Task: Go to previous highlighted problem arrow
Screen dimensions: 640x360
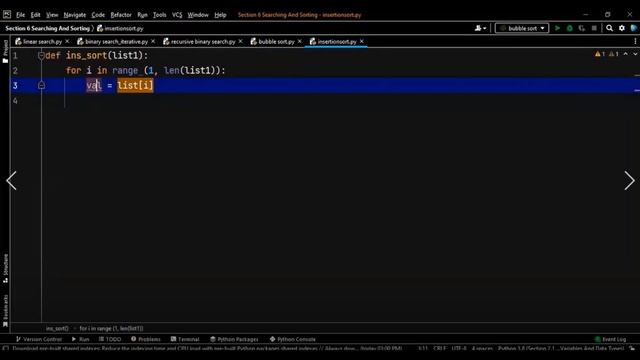Action: (626, 54)
